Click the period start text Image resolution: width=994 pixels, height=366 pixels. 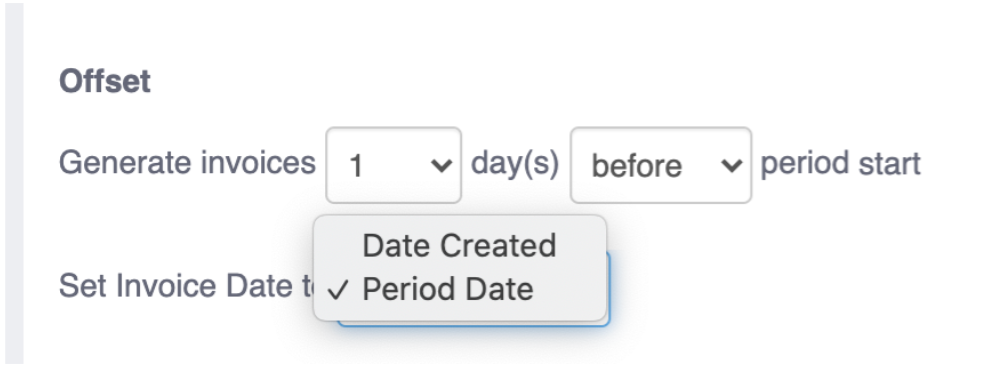[840, 164]
